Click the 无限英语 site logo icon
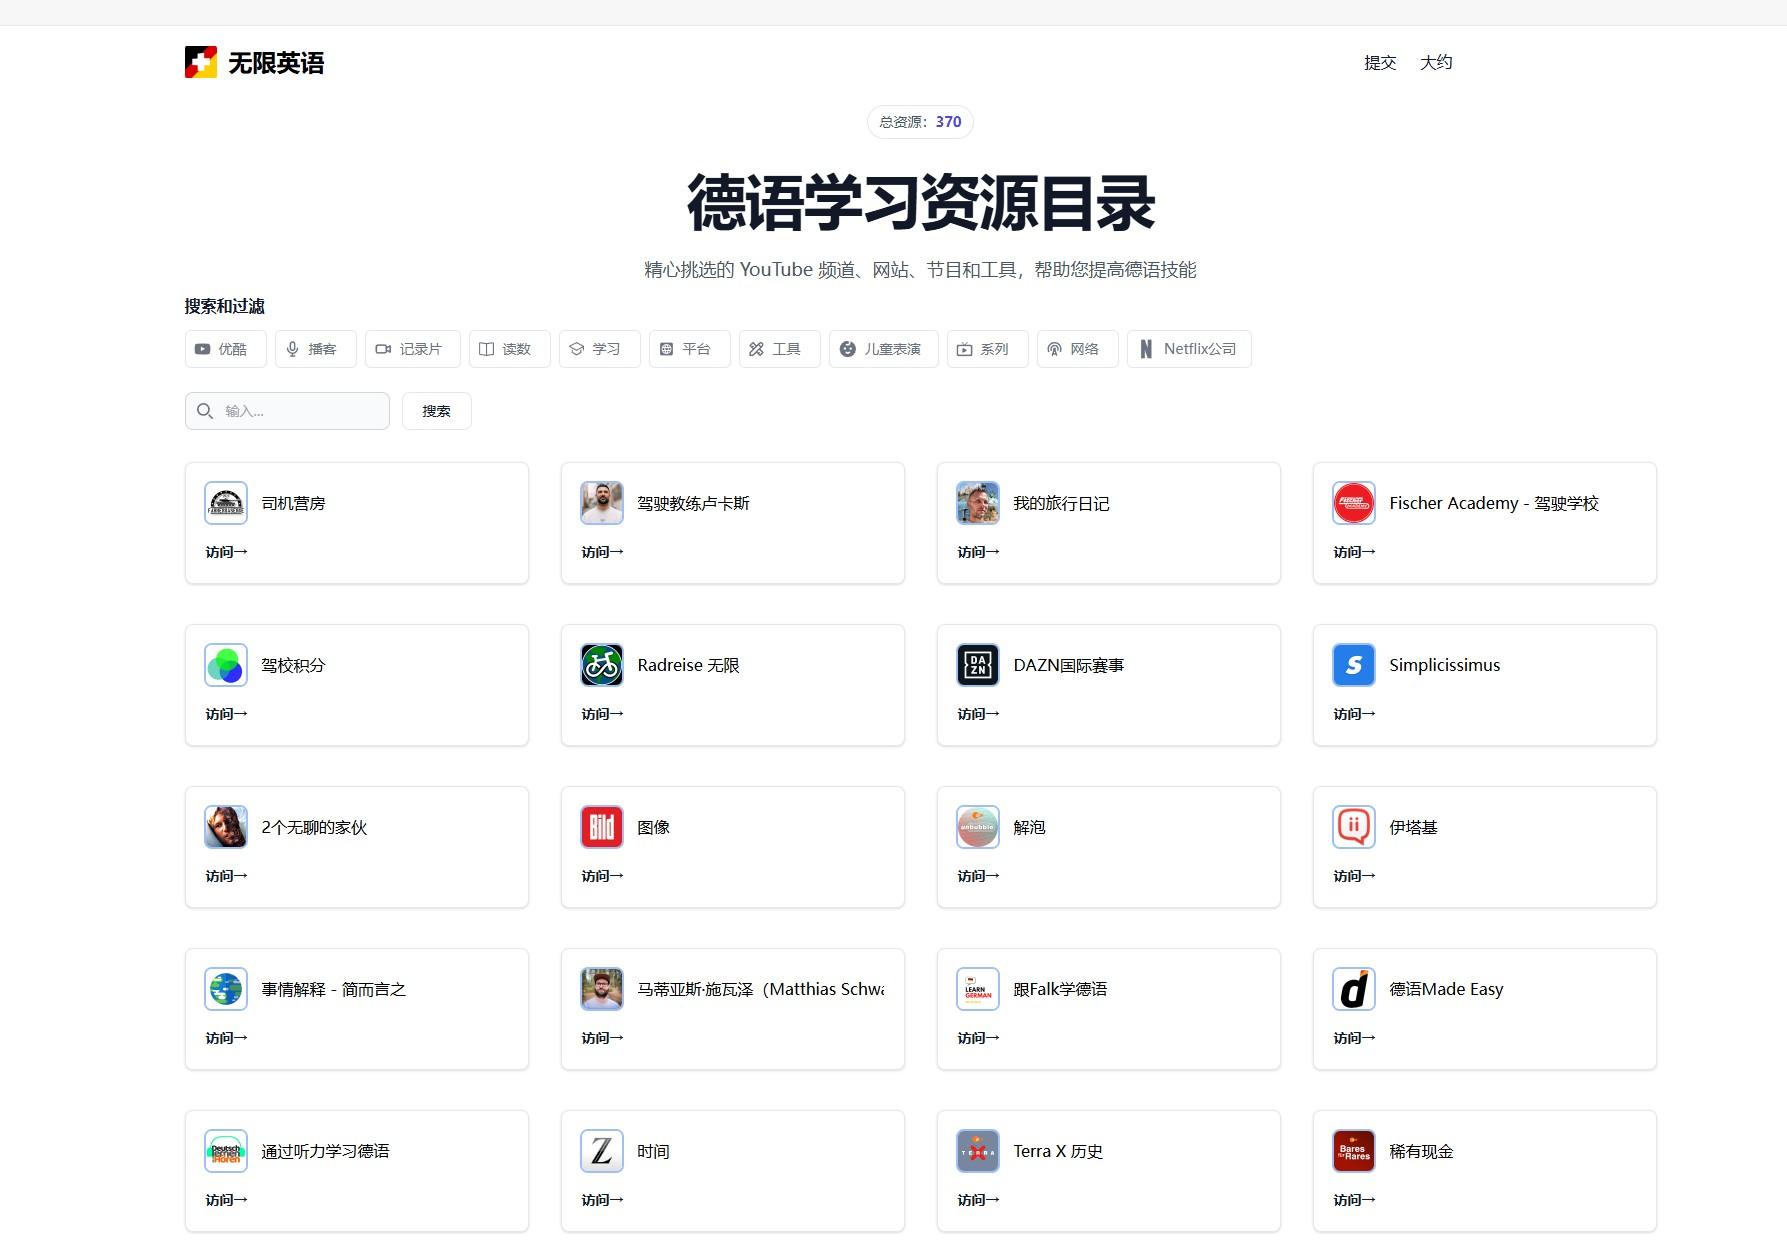Viewport: 1787px width, 1252px height. (201, 62)
